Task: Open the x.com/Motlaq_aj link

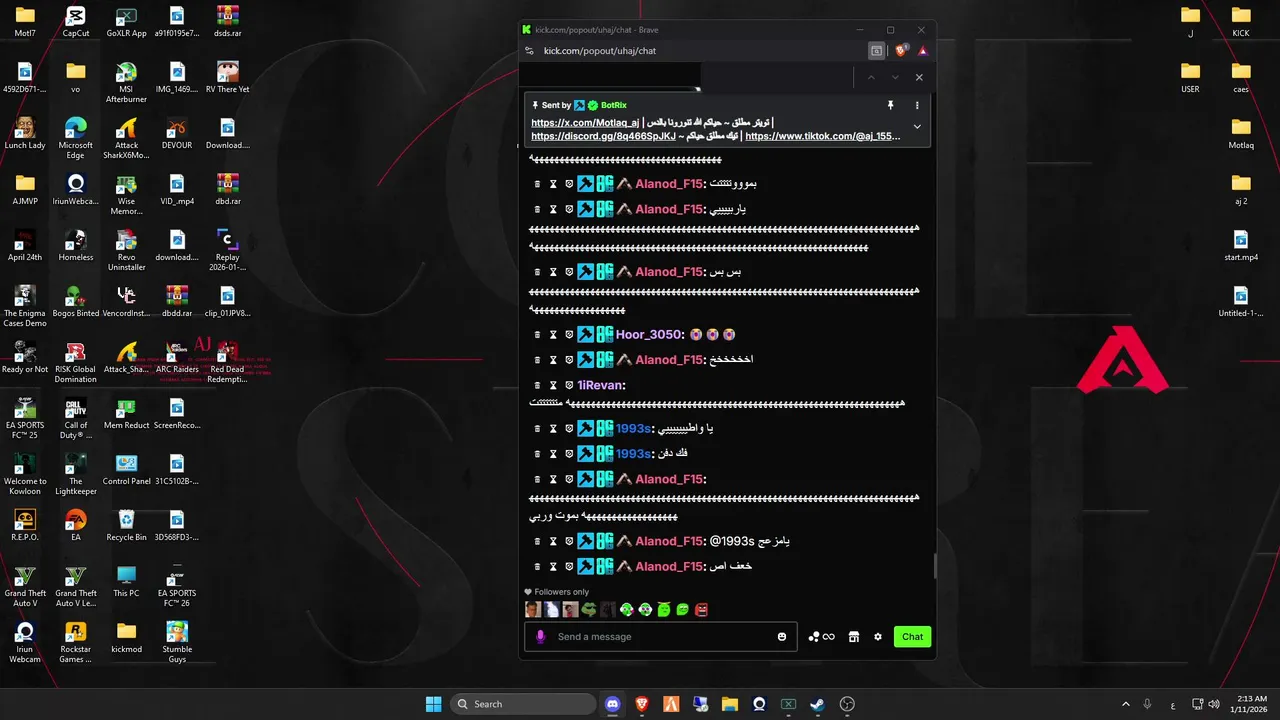Action: click(x=585, y=123)
